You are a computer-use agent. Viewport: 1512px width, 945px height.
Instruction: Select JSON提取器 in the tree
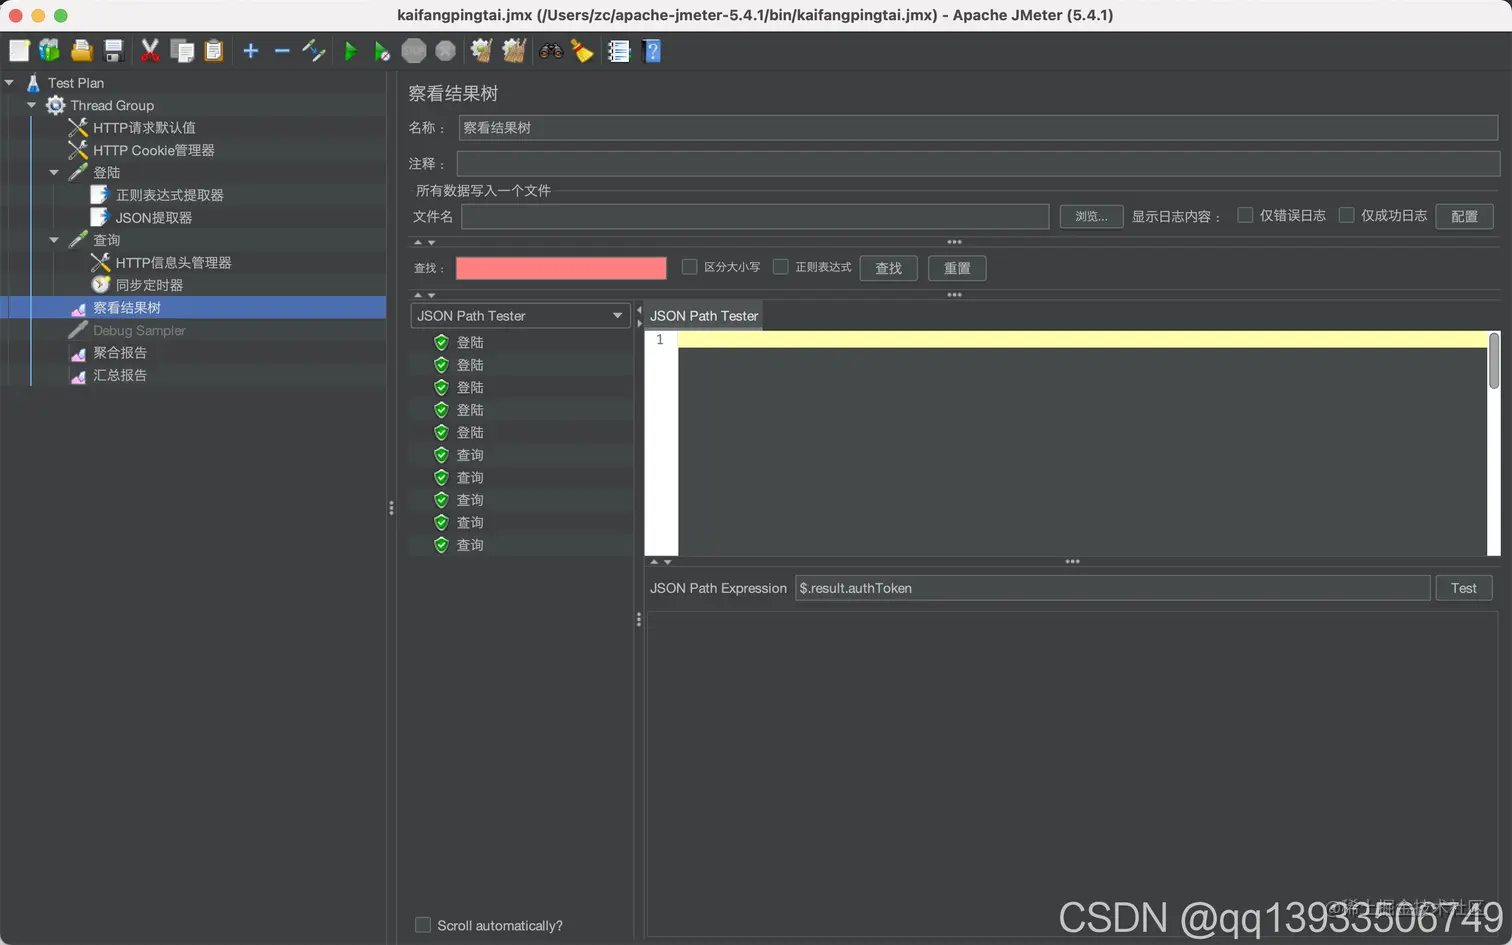[x=153, y=218]
